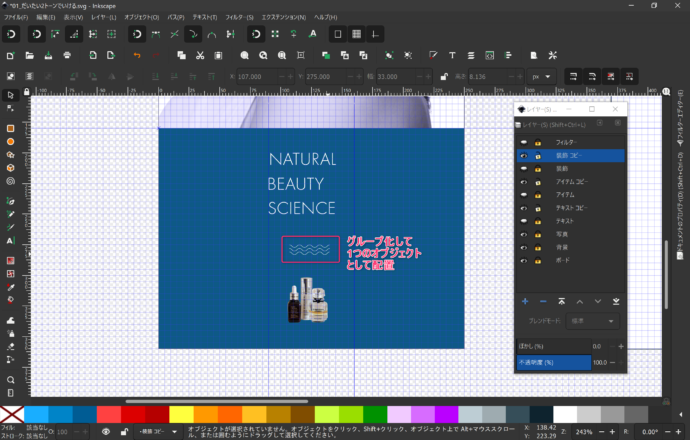
Task: Click the Export icon
Action: point(111,55)
